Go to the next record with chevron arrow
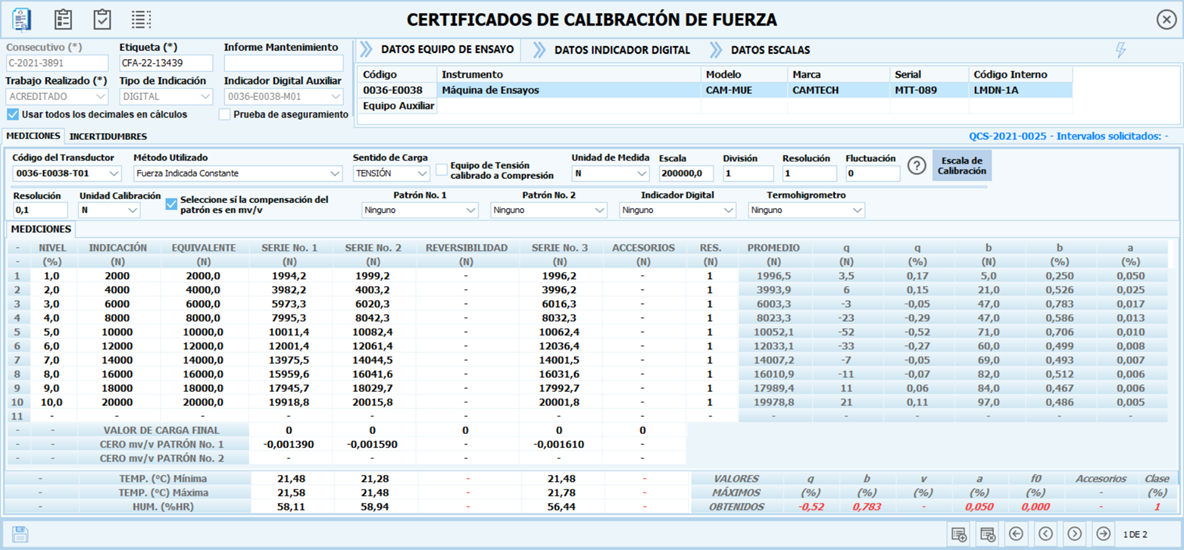 tap(1074, 534)
